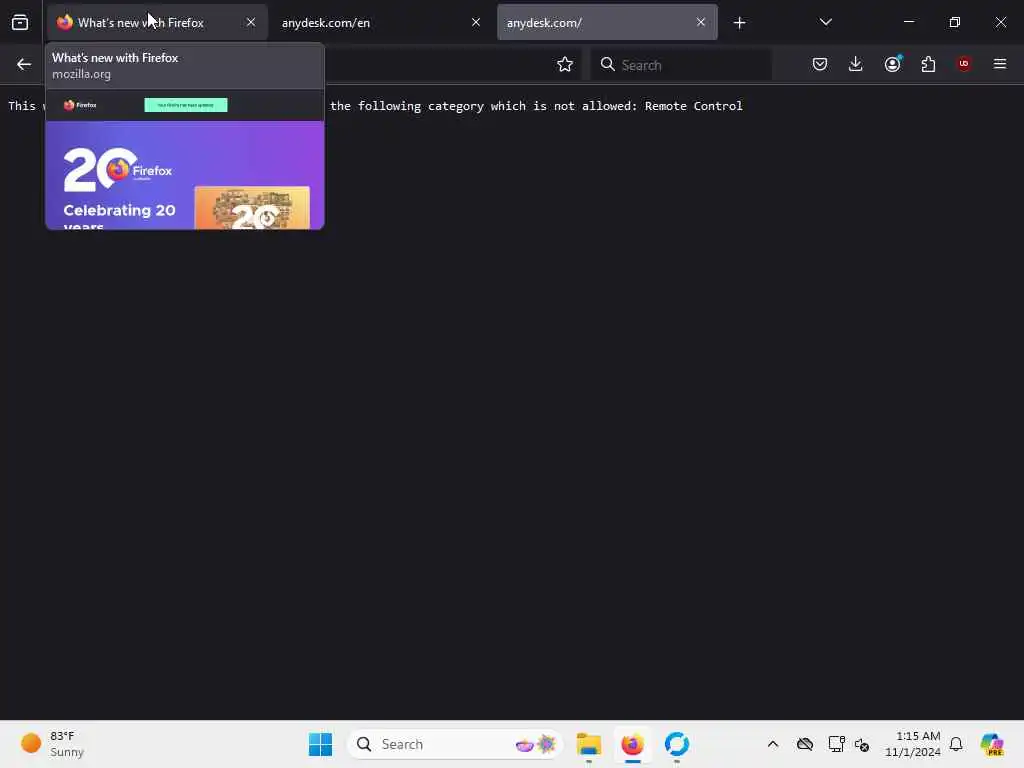
Task: Open a new tab with plus button
Action: coord(739,23)
